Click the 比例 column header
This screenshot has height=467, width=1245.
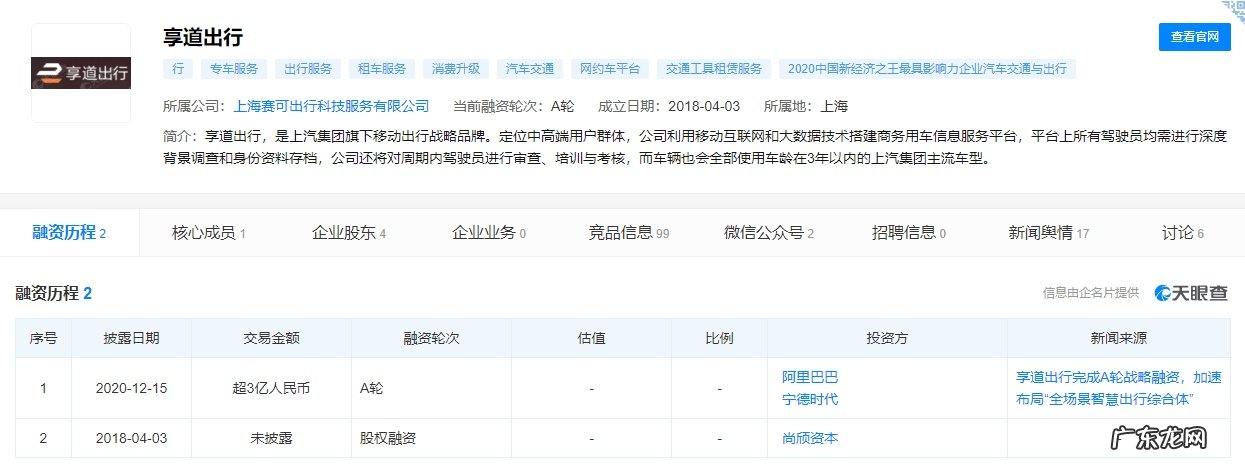(x=719, y=338)
